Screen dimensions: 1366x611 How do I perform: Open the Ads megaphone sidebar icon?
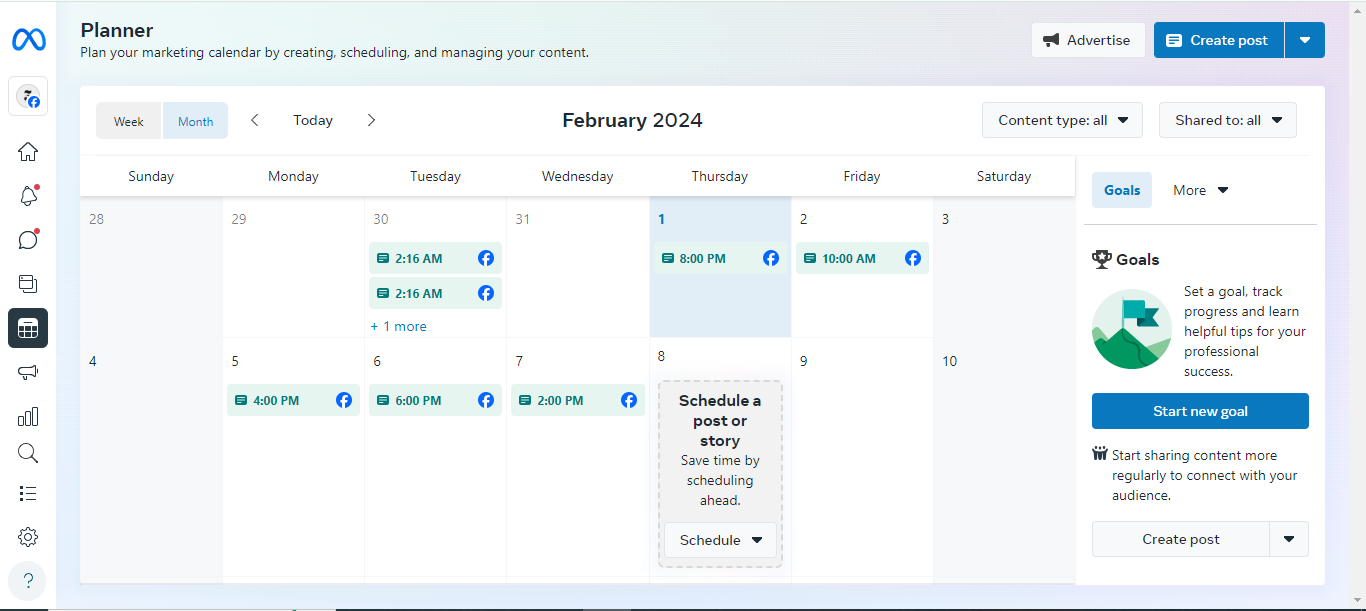click(28, 372)
